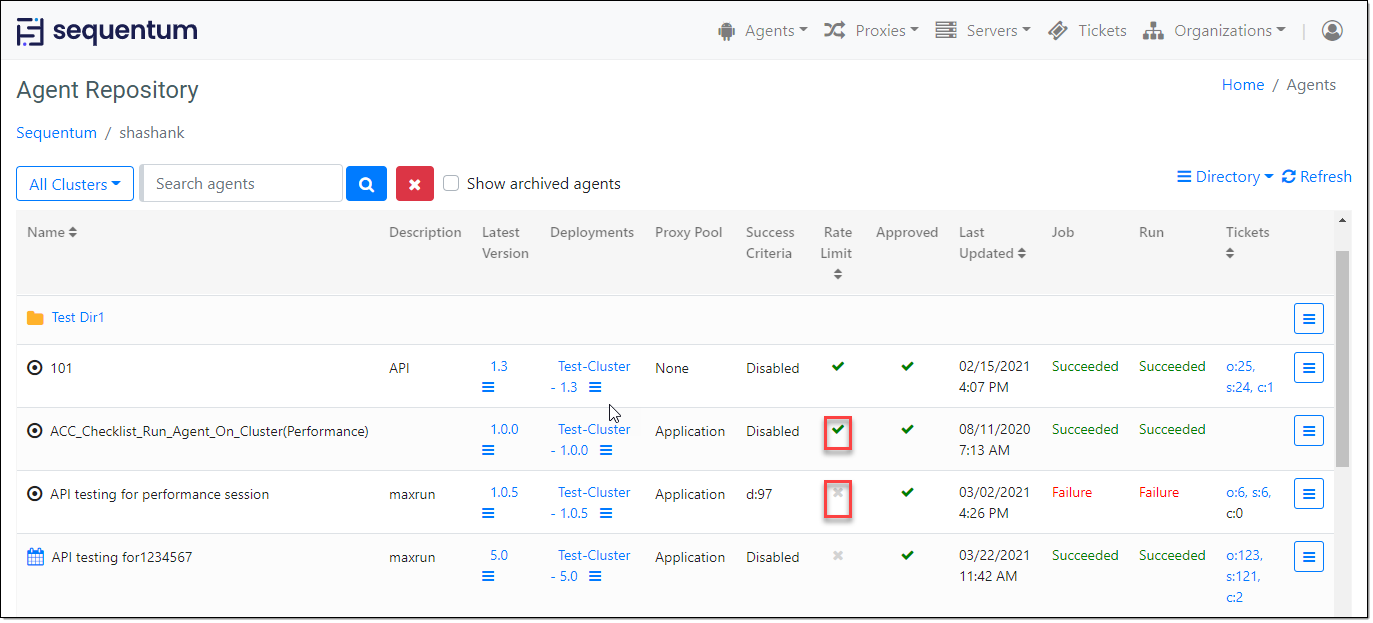Click the user profile avatar icon
Image resolution: width=1373 pixels, height=623 pixels.
click(x=1332, y=31)
